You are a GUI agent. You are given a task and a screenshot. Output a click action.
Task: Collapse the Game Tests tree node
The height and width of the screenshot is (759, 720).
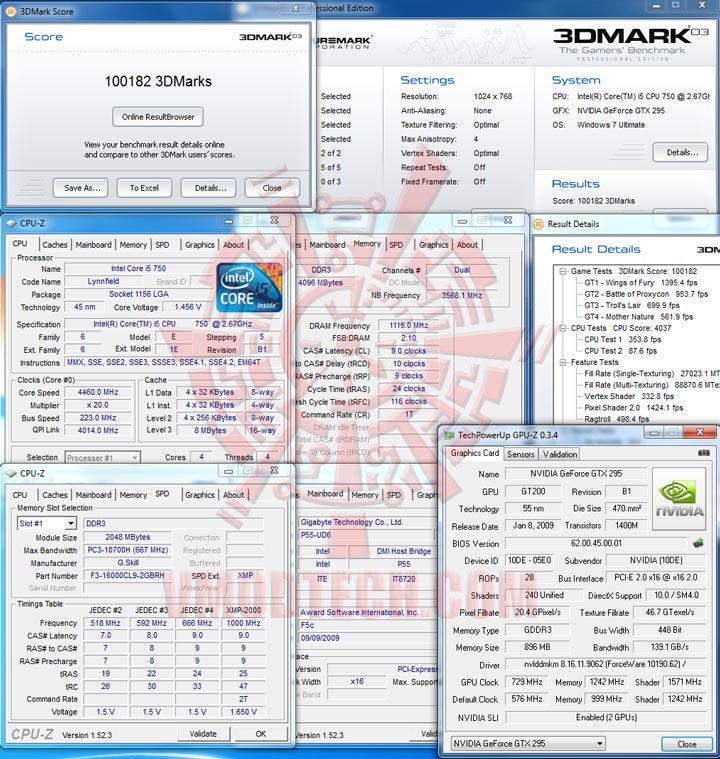coord(563,272)
